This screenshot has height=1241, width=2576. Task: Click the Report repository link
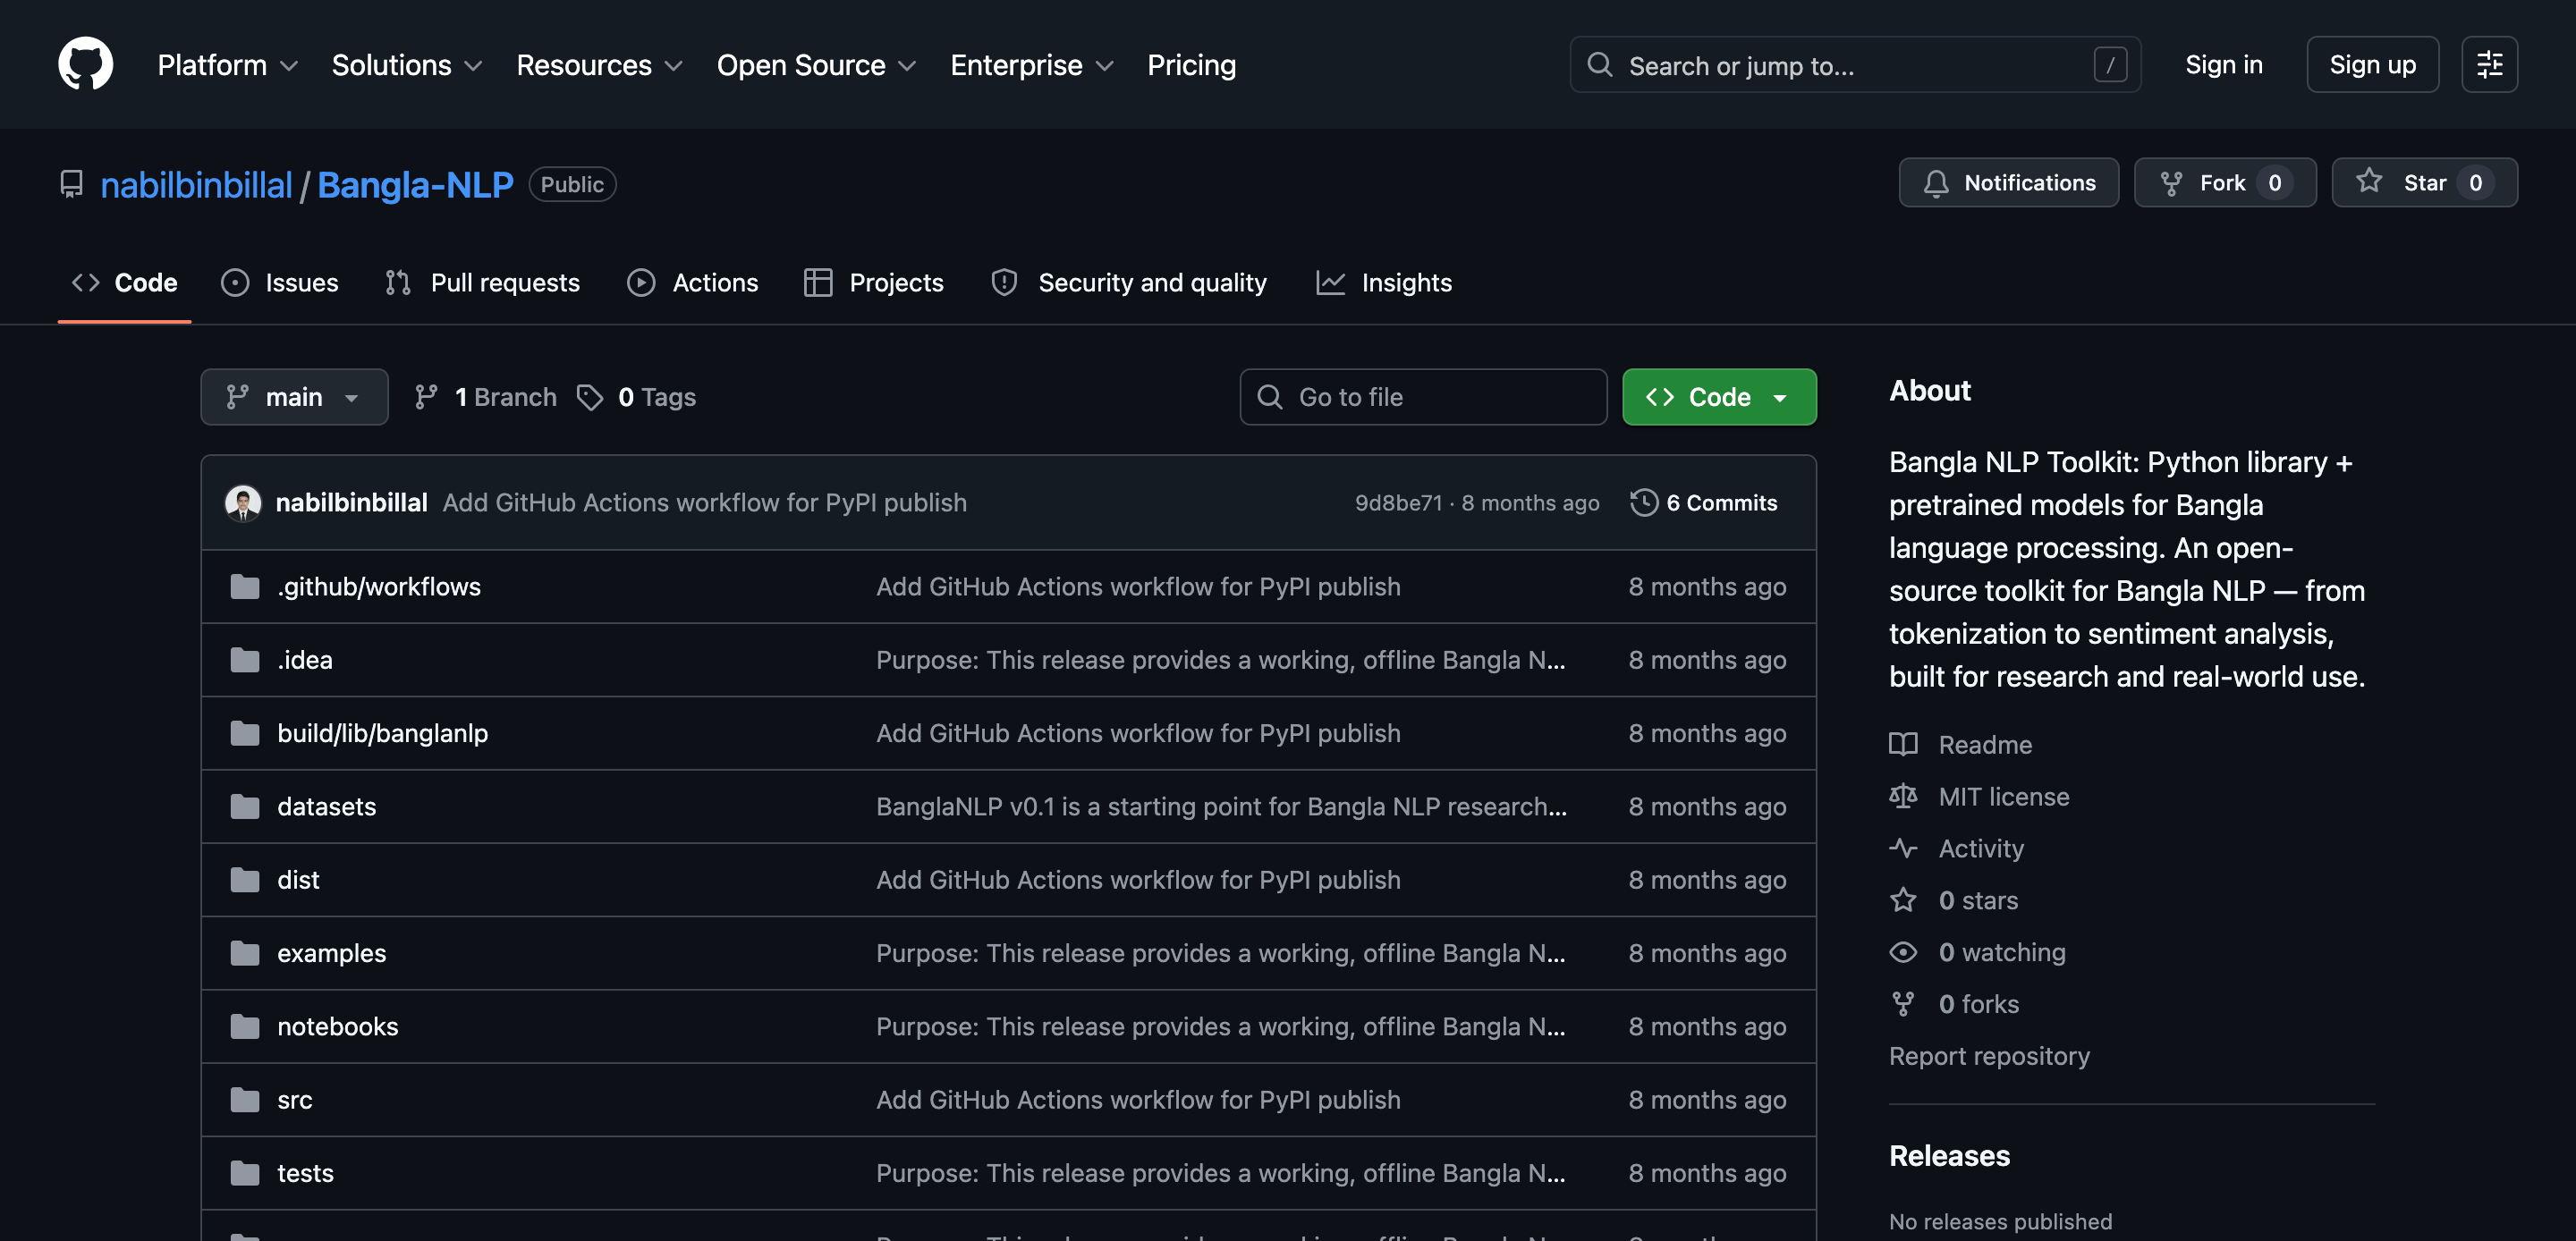[x=1989, y=1056]
